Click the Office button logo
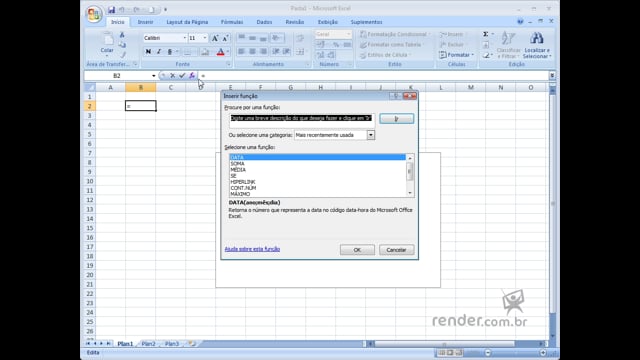 coord(93,14)
